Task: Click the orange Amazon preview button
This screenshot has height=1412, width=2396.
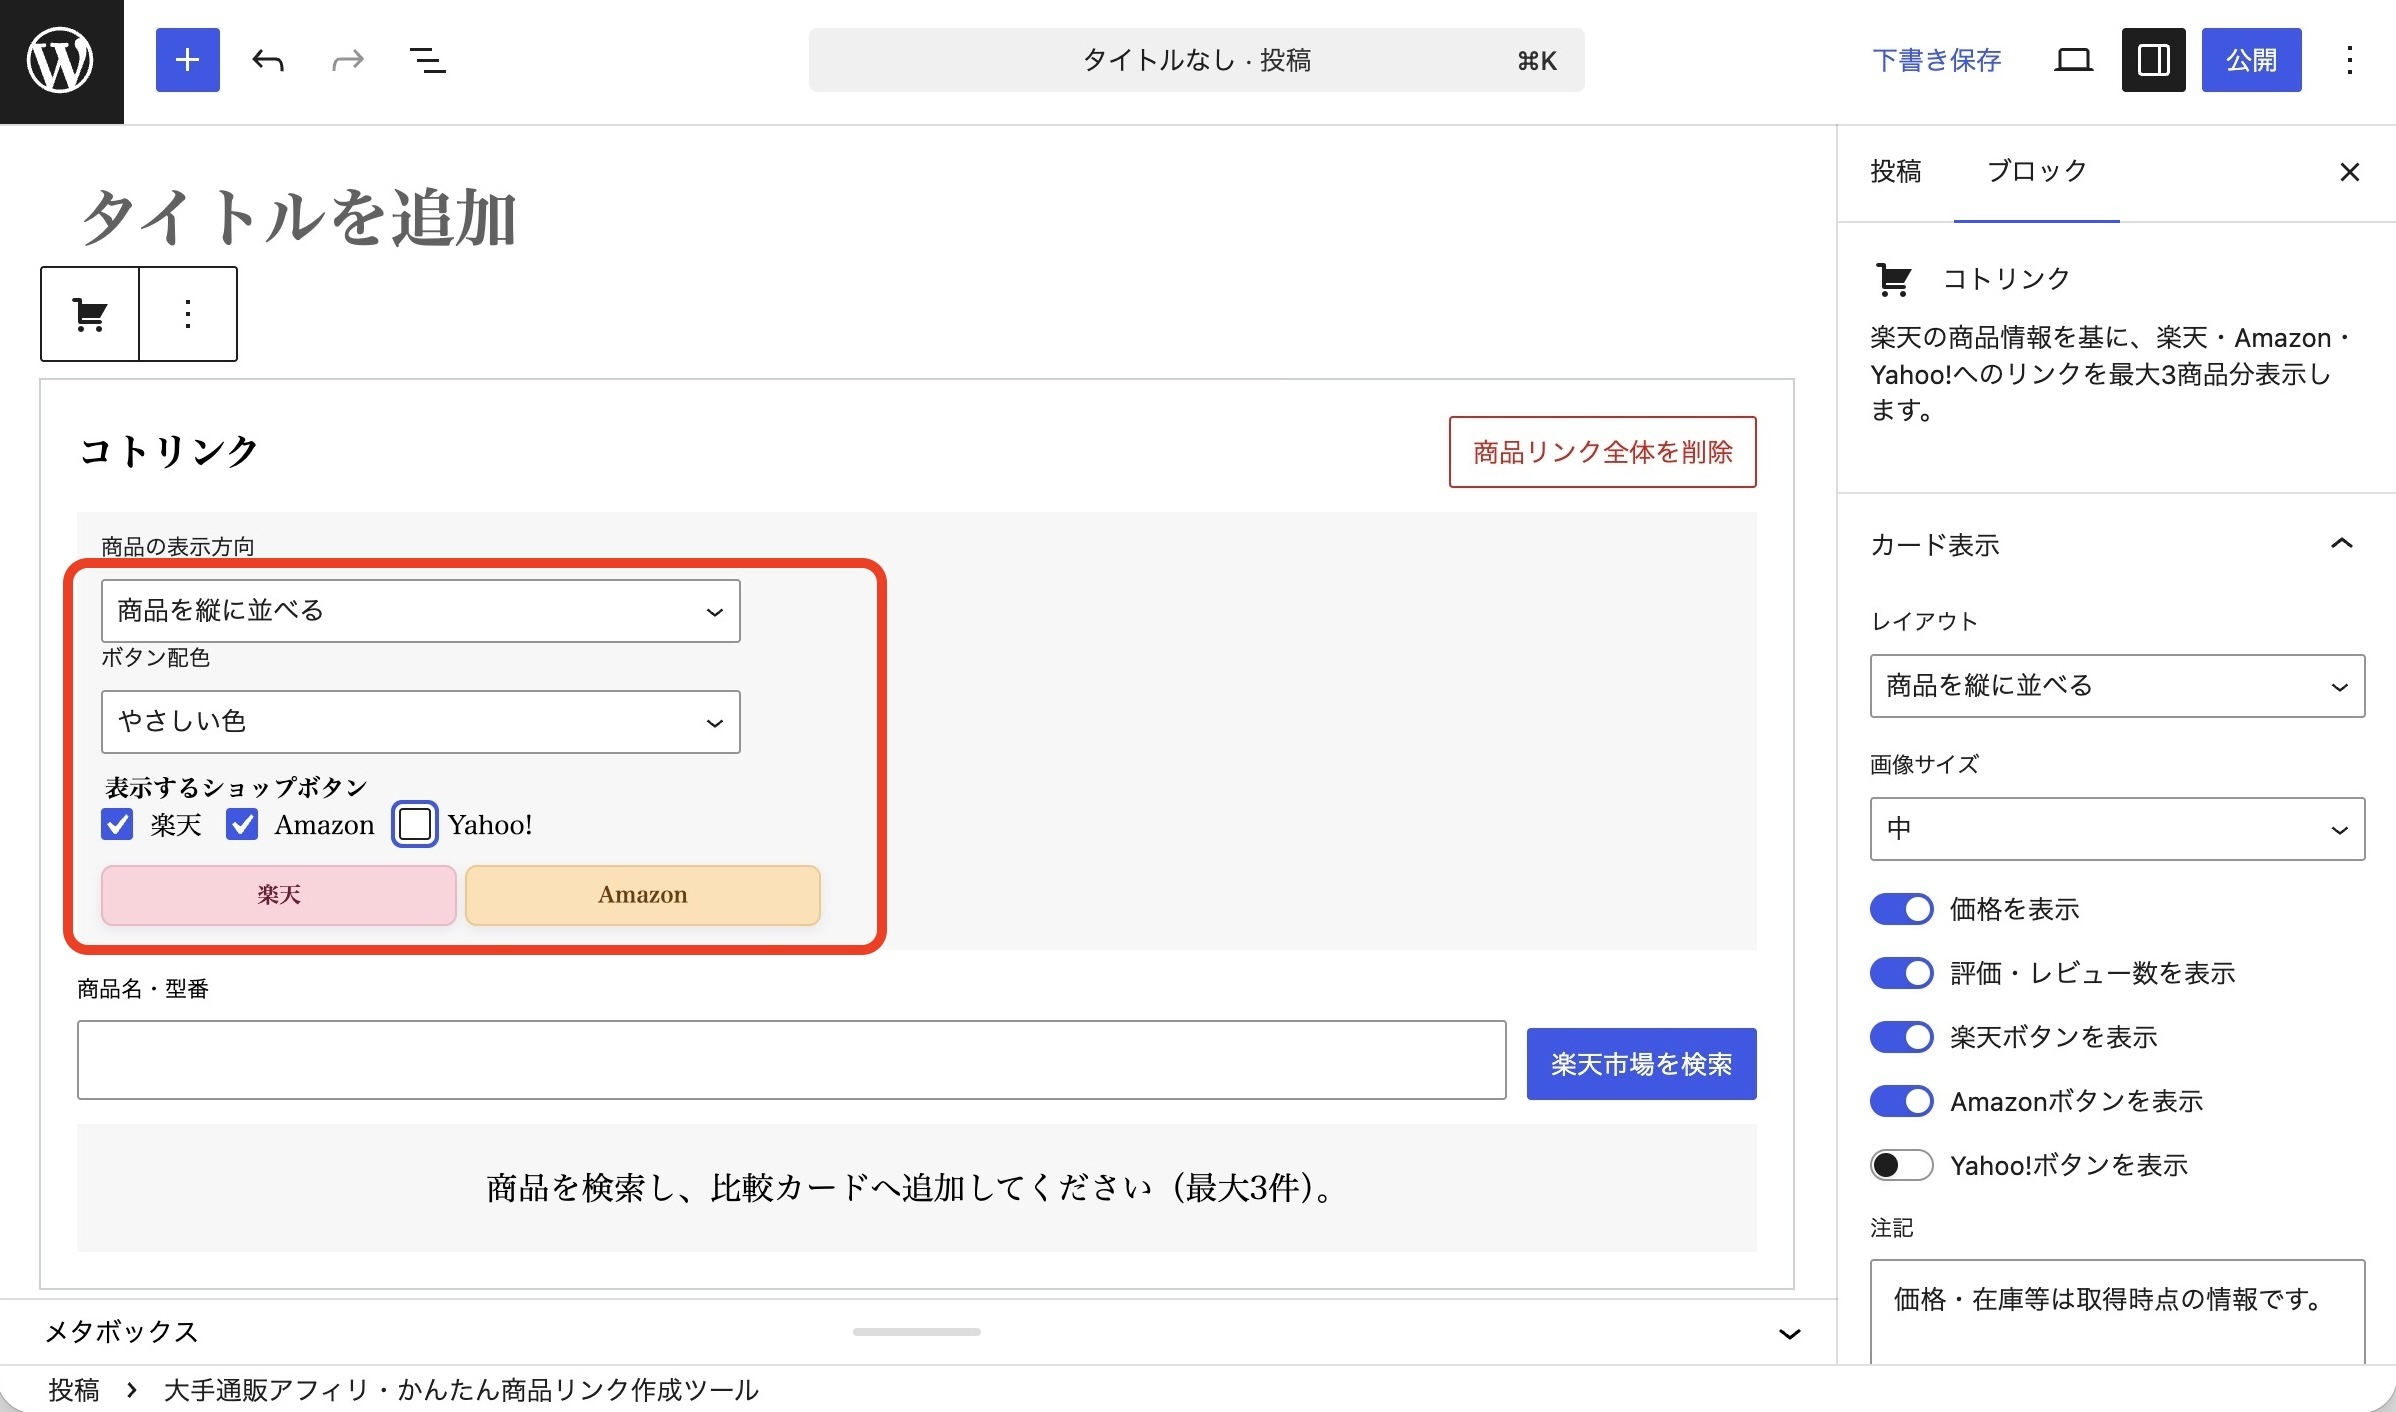Action: pos(643,895)
